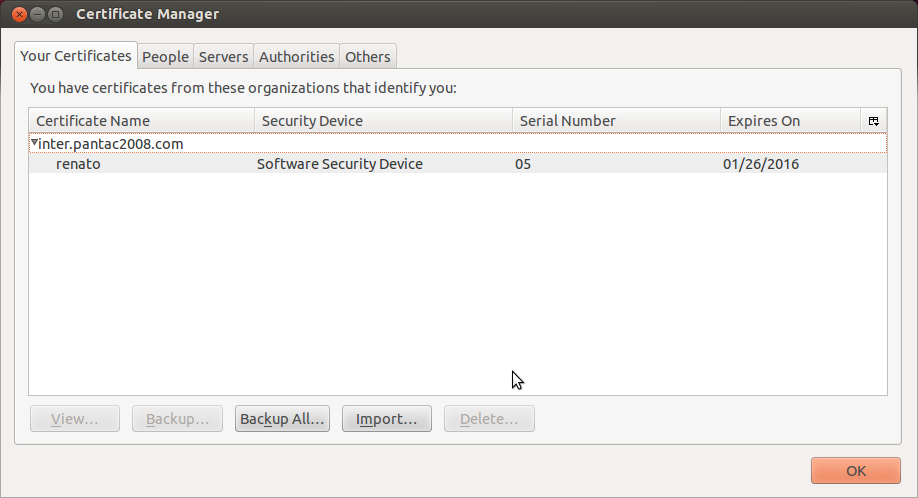Sort by the Expires On column header
This screenshot has height=498, width=918.
click(x=789, y=121)
